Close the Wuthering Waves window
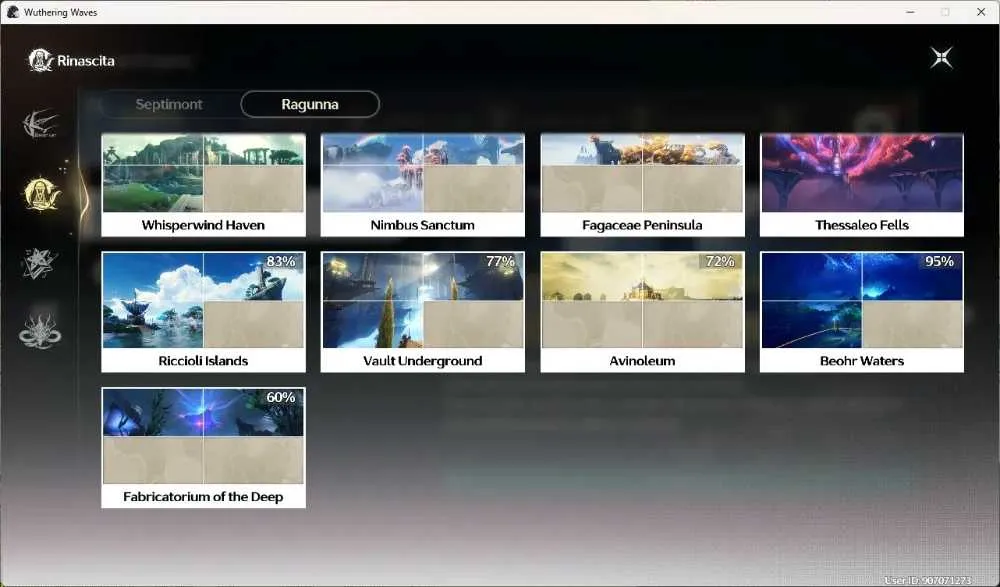The image size is (1000, 587). [x=981, y=12]
